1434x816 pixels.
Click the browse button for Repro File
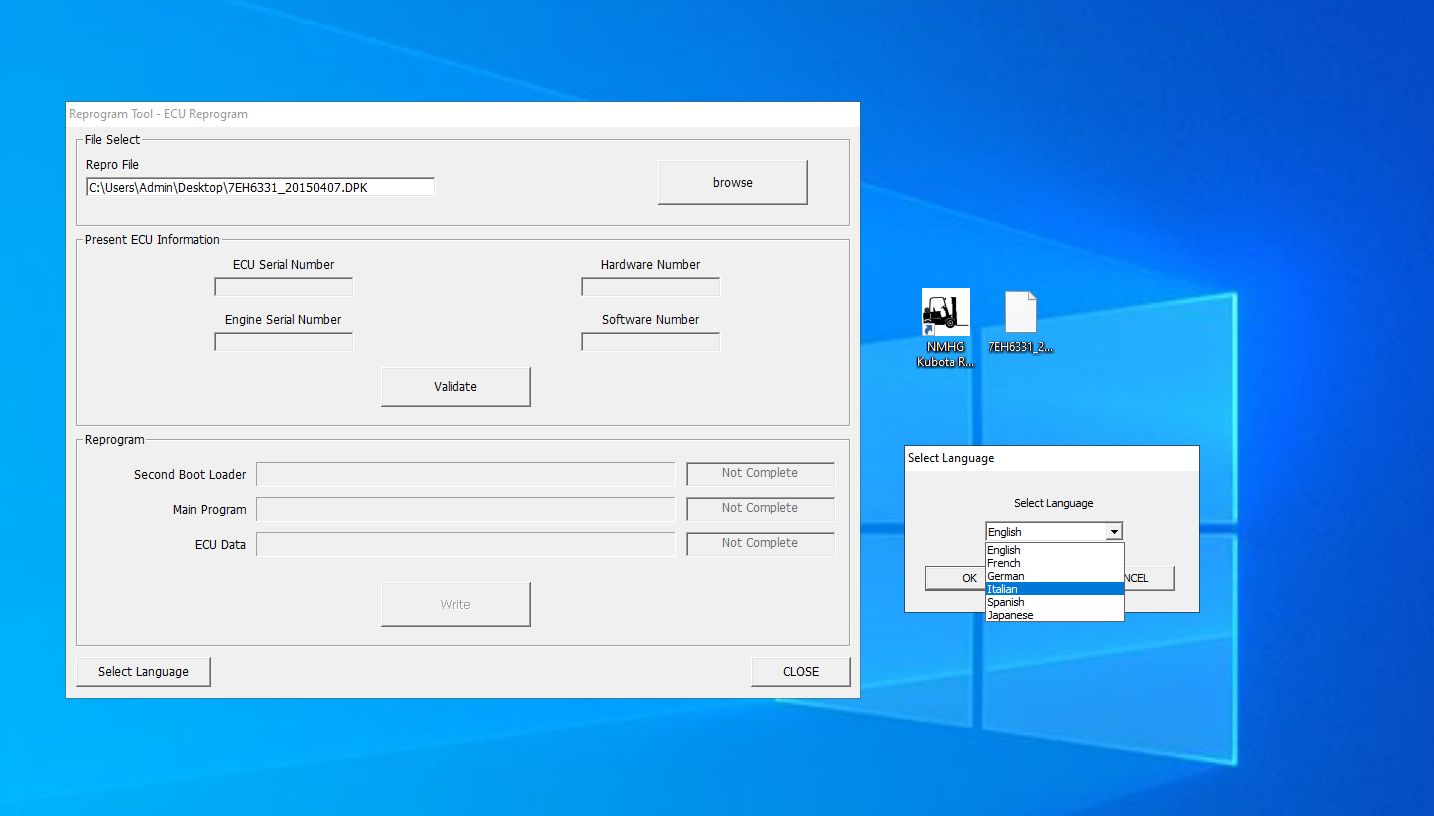(x=732, y=183)
